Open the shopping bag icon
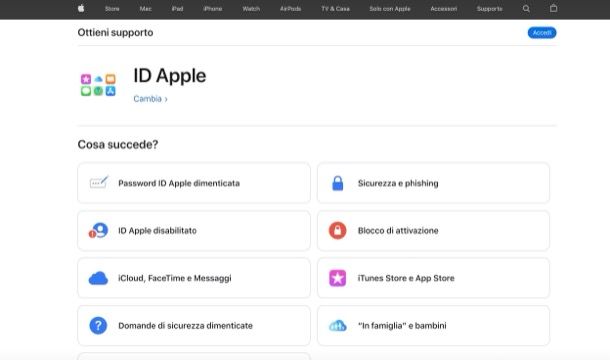 tap(553, 8)
